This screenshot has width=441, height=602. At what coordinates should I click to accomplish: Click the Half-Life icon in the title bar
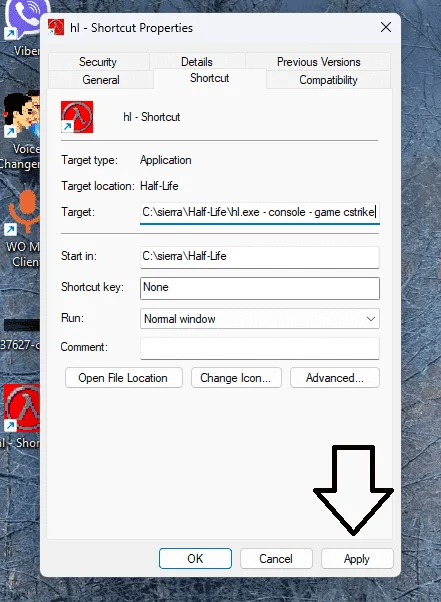pos(56,27)
